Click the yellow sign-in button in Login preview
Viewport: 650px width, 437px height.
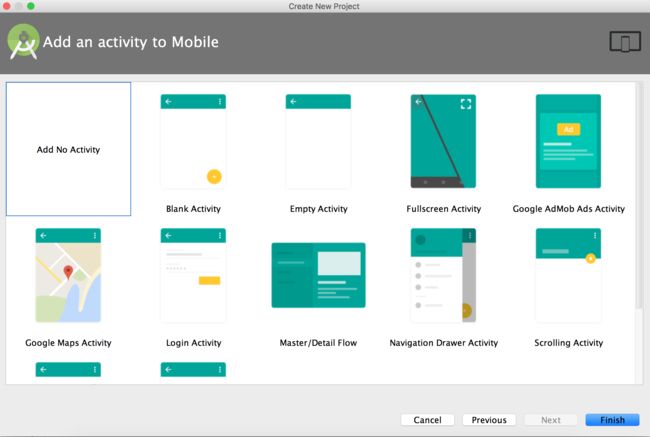(209, 281)
